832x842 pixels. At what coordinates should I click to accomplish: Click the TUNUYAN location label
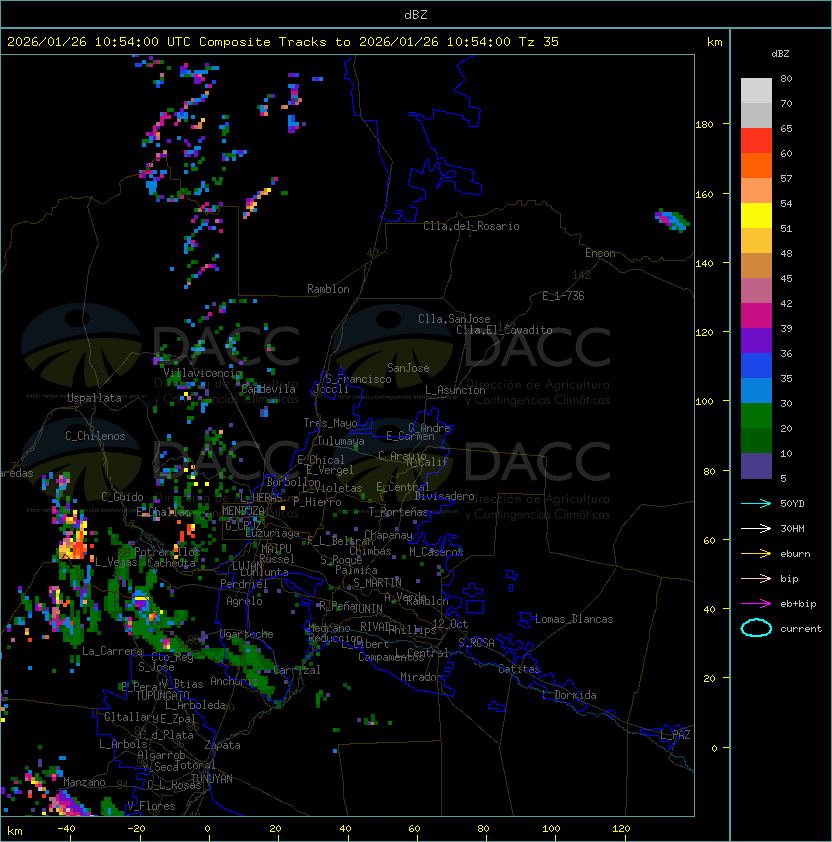click(212, 779)
